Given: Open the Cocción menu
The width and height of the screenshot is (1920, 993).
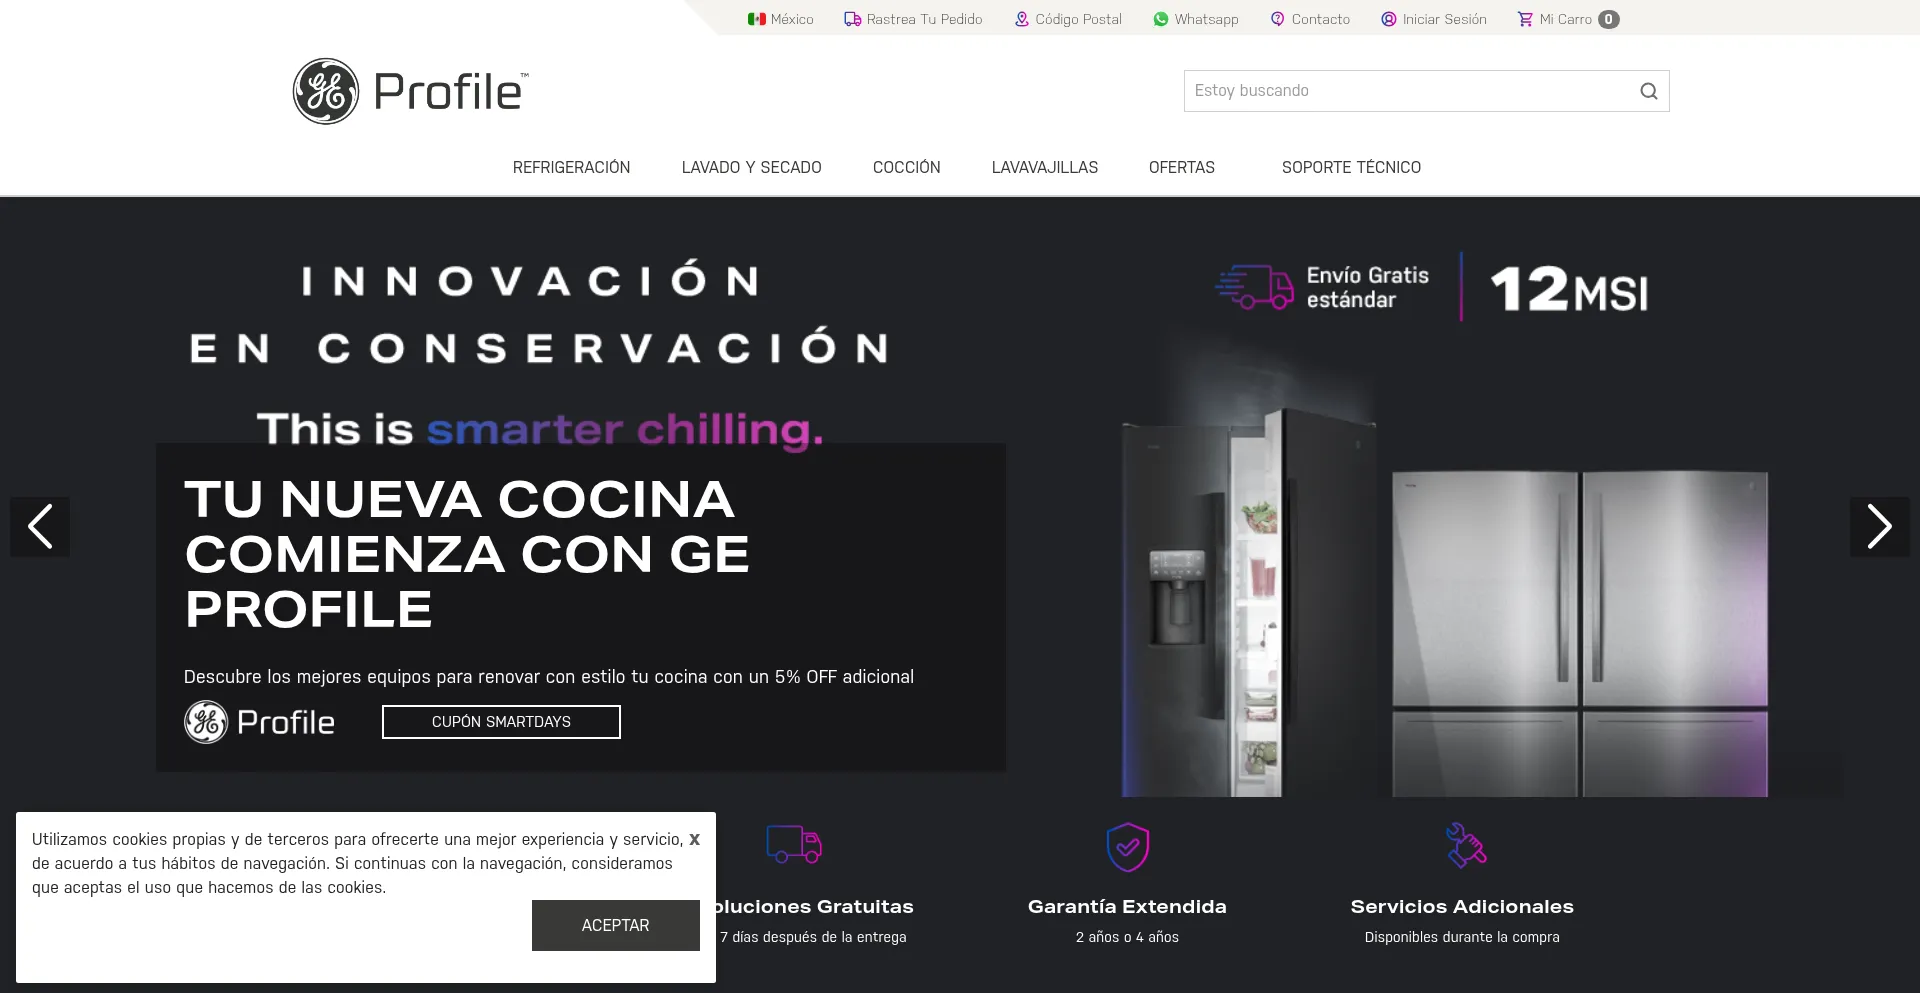Looking at the screenshot, I should [x=906, y=167].
